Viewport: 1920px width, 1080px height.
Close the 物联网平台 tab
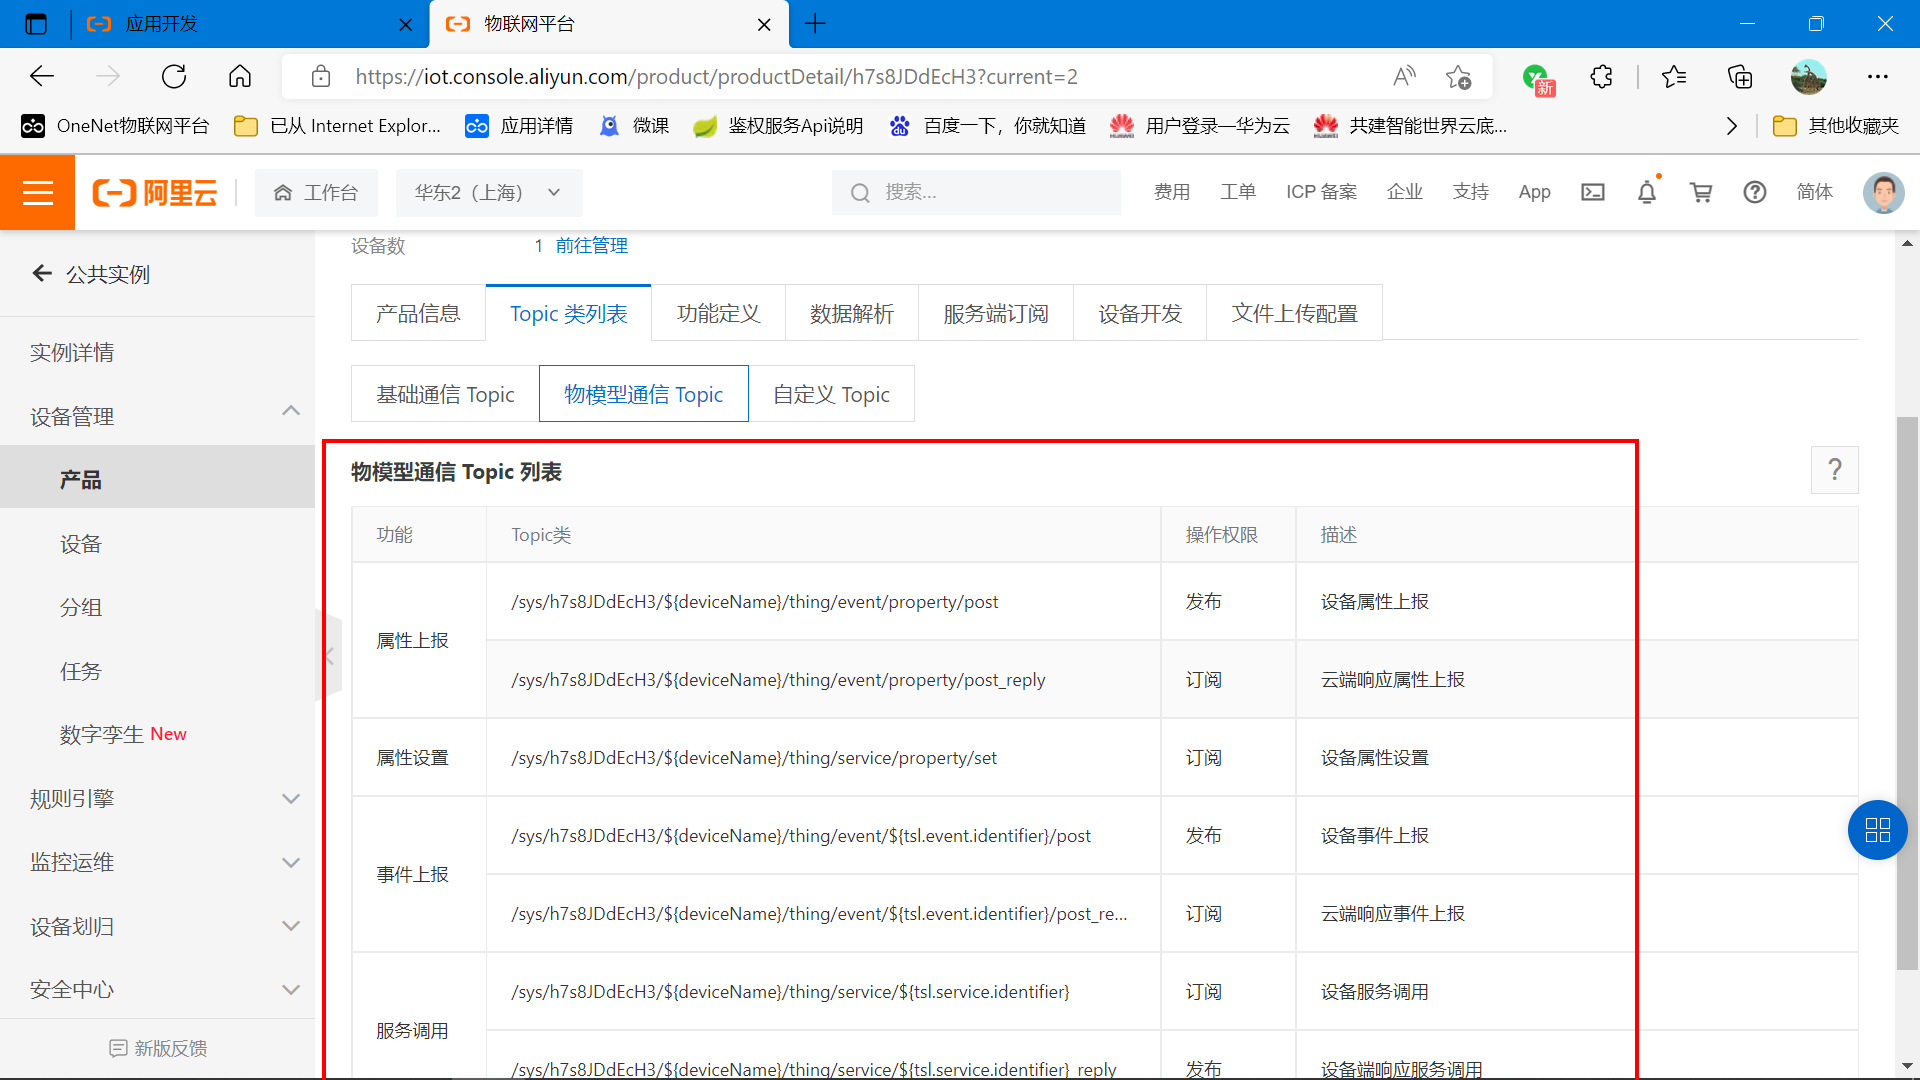(764, 25)
